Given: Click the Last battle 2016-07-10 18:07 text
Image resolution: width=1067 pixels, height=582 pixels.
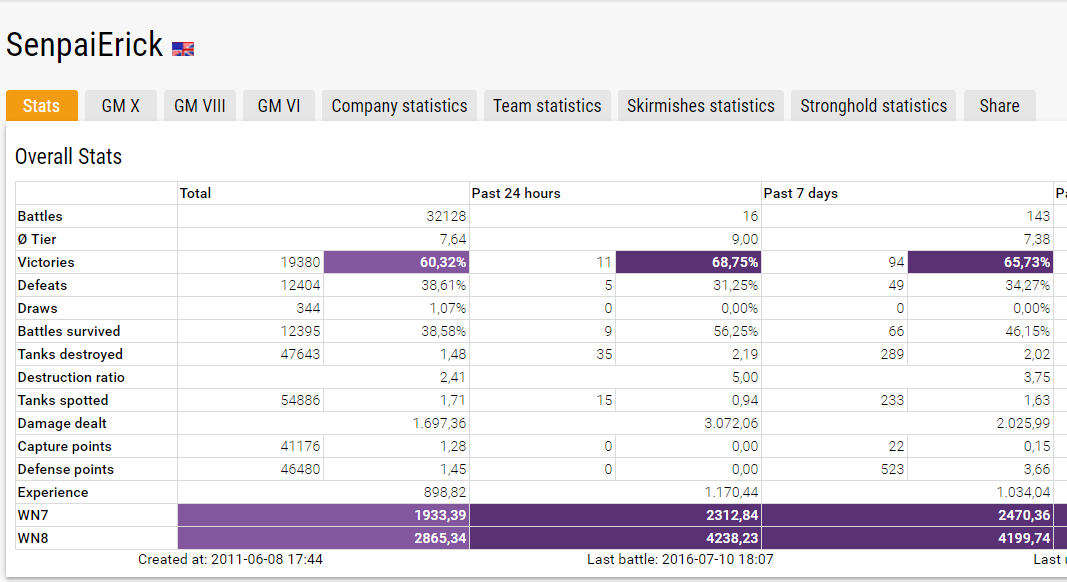Looking at the screenshot, I should coord(680,560).
